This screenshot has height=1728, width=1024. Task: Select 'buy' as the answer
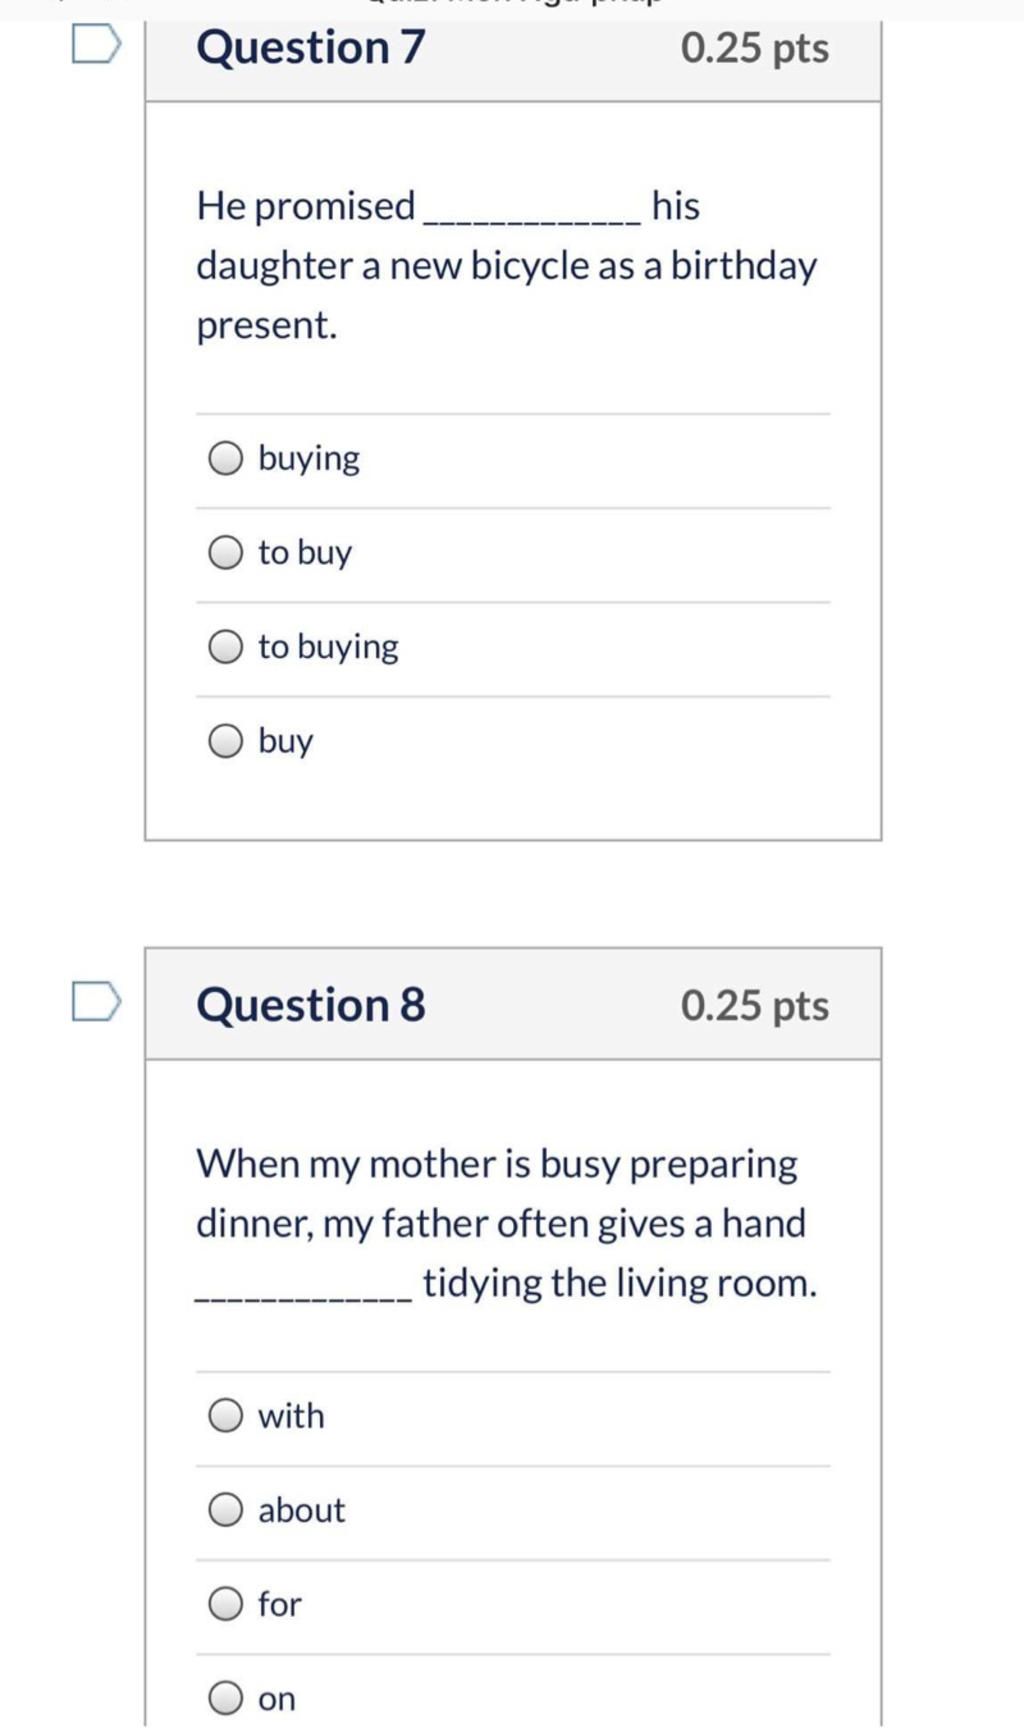[226, 741]
